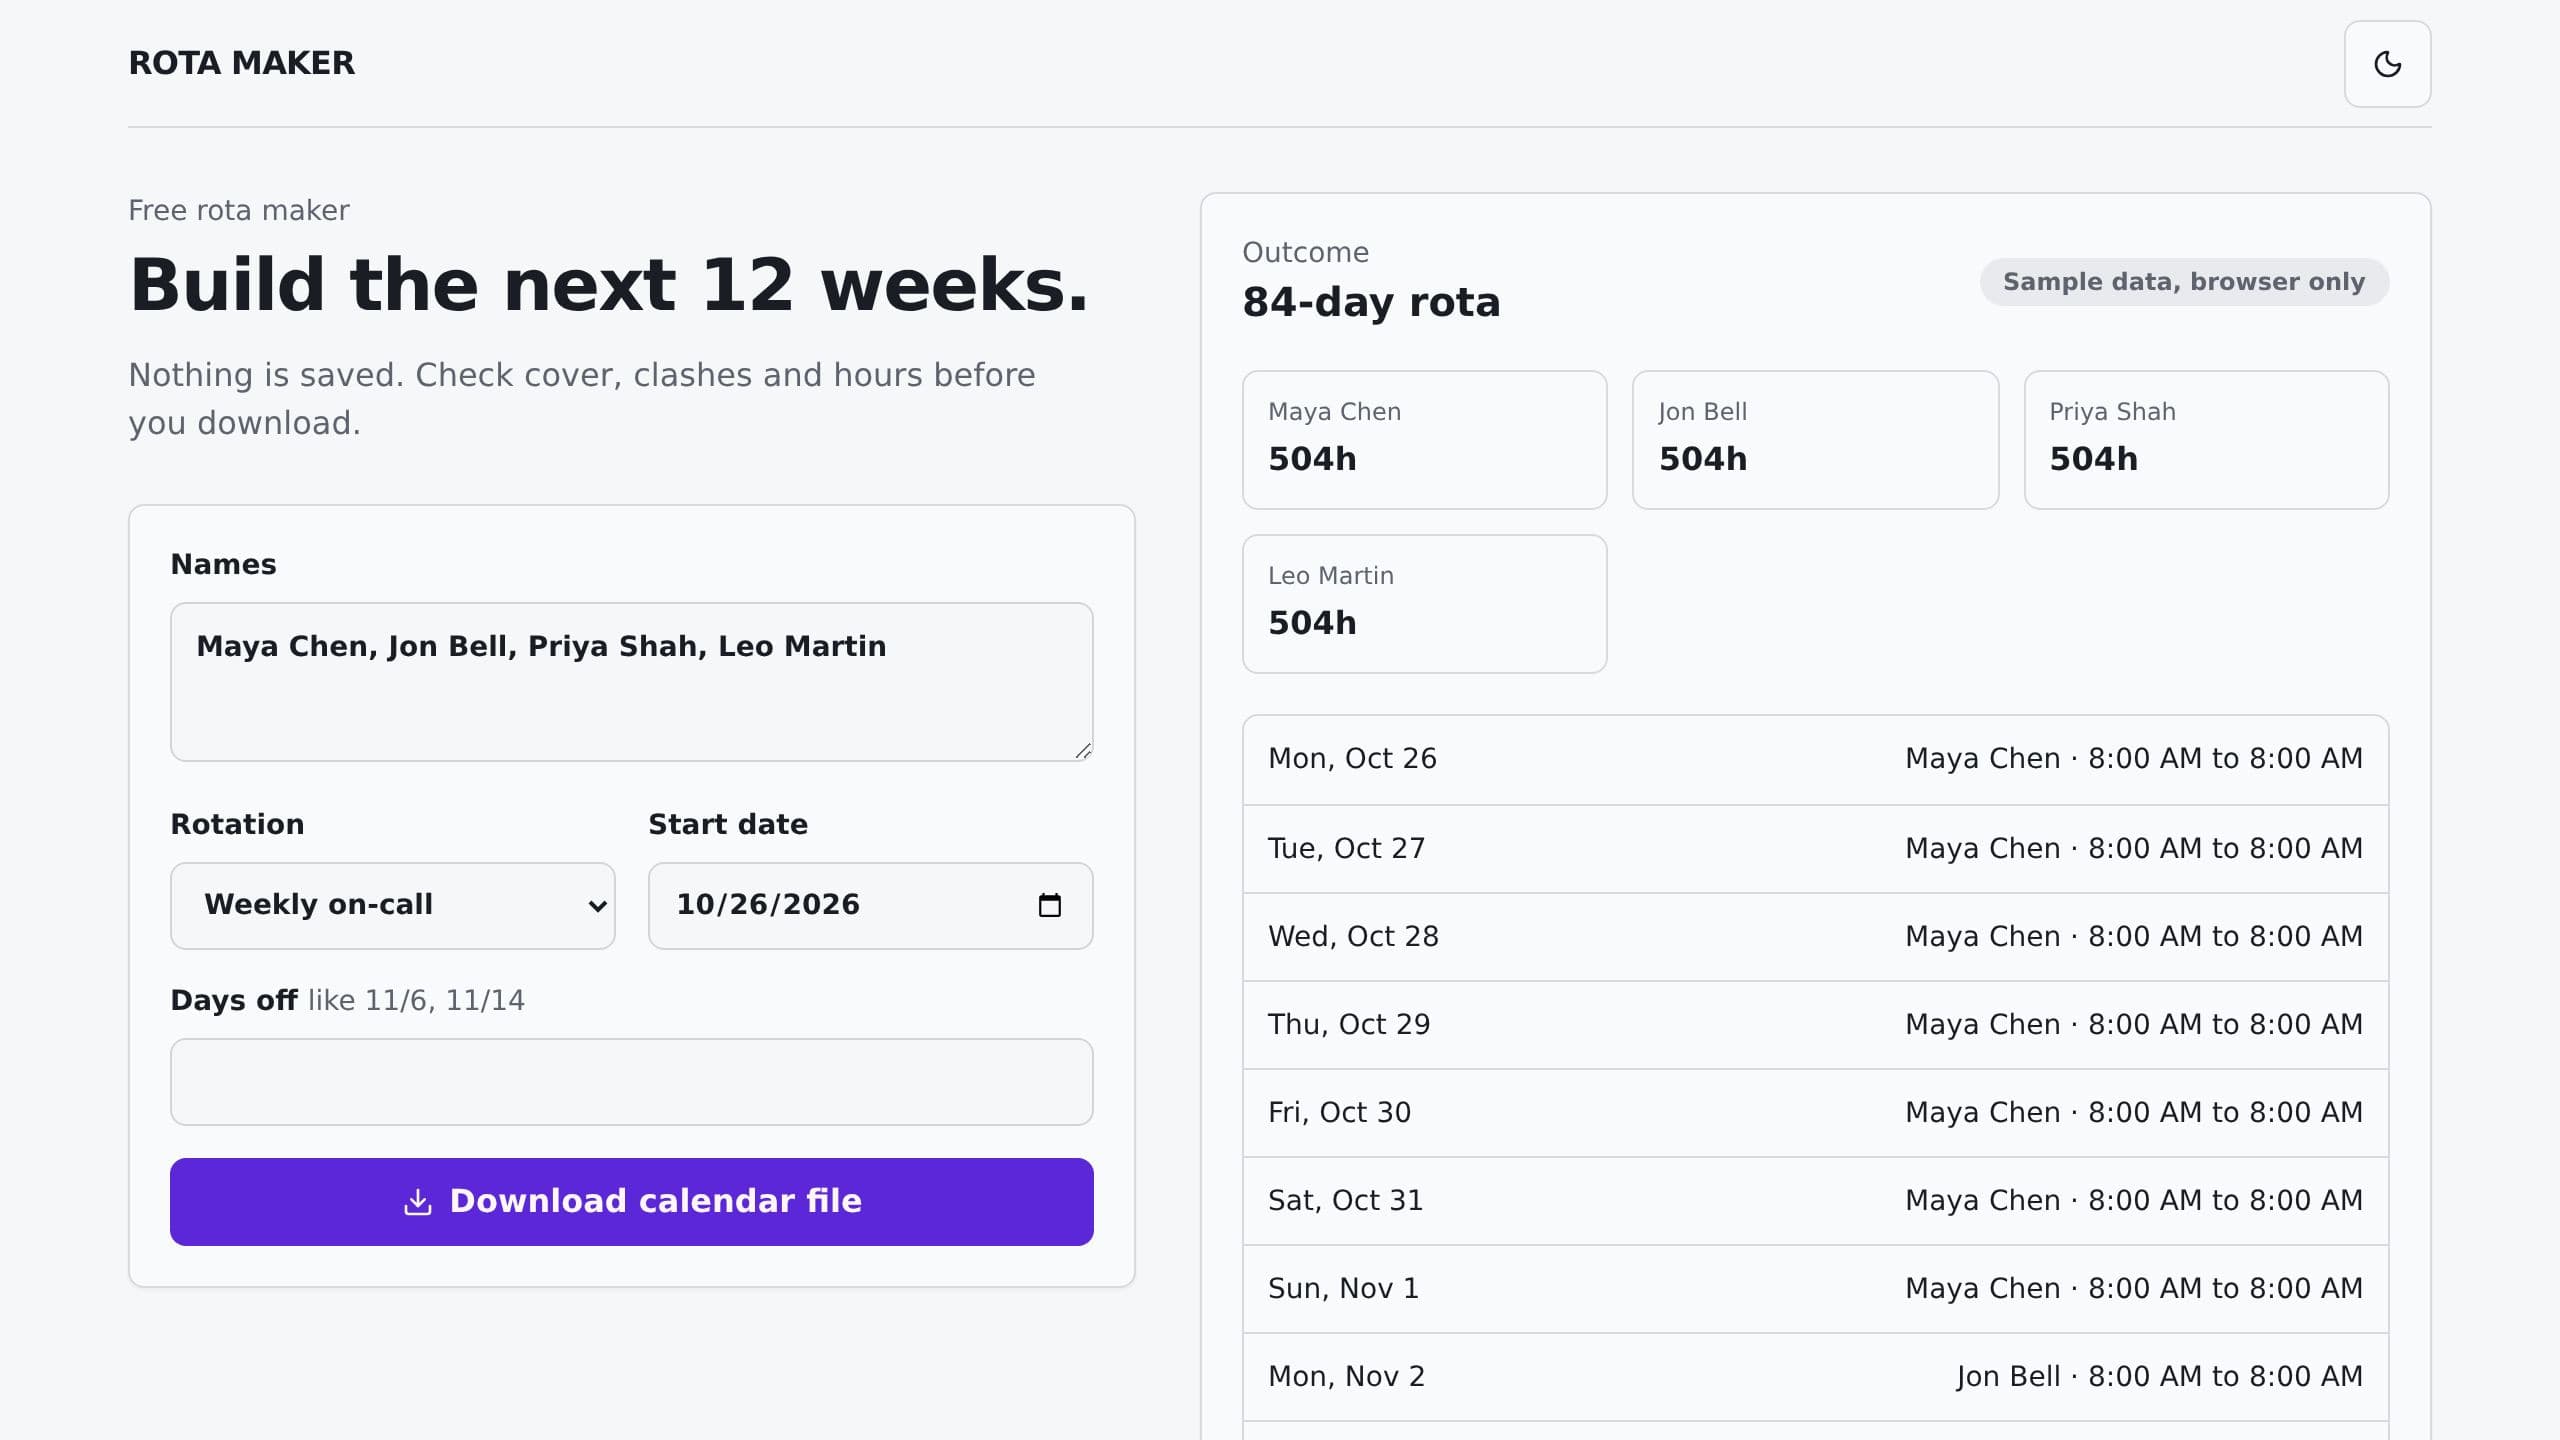Click the ROTA MAKER logo text
2560x1440 pixels.
pyautogui.click(x=241, y=63)
